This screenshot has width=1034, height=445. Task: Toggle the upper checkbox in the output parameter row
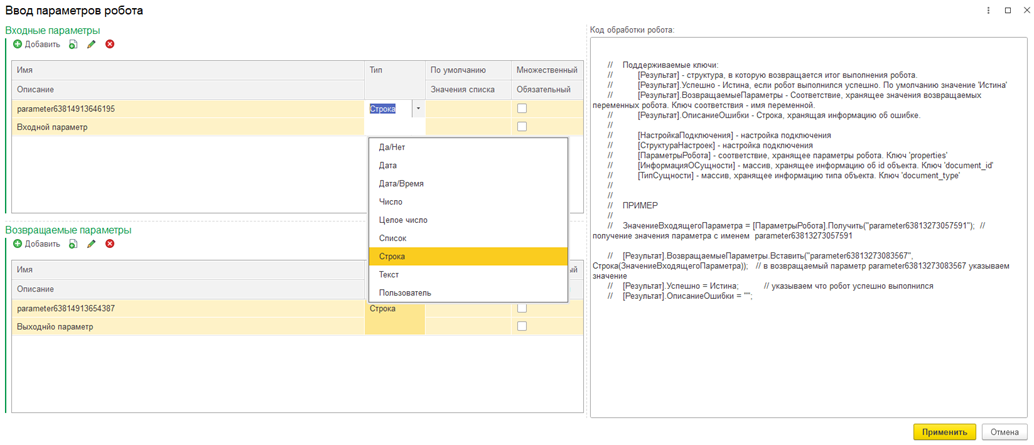coord(522,309)
